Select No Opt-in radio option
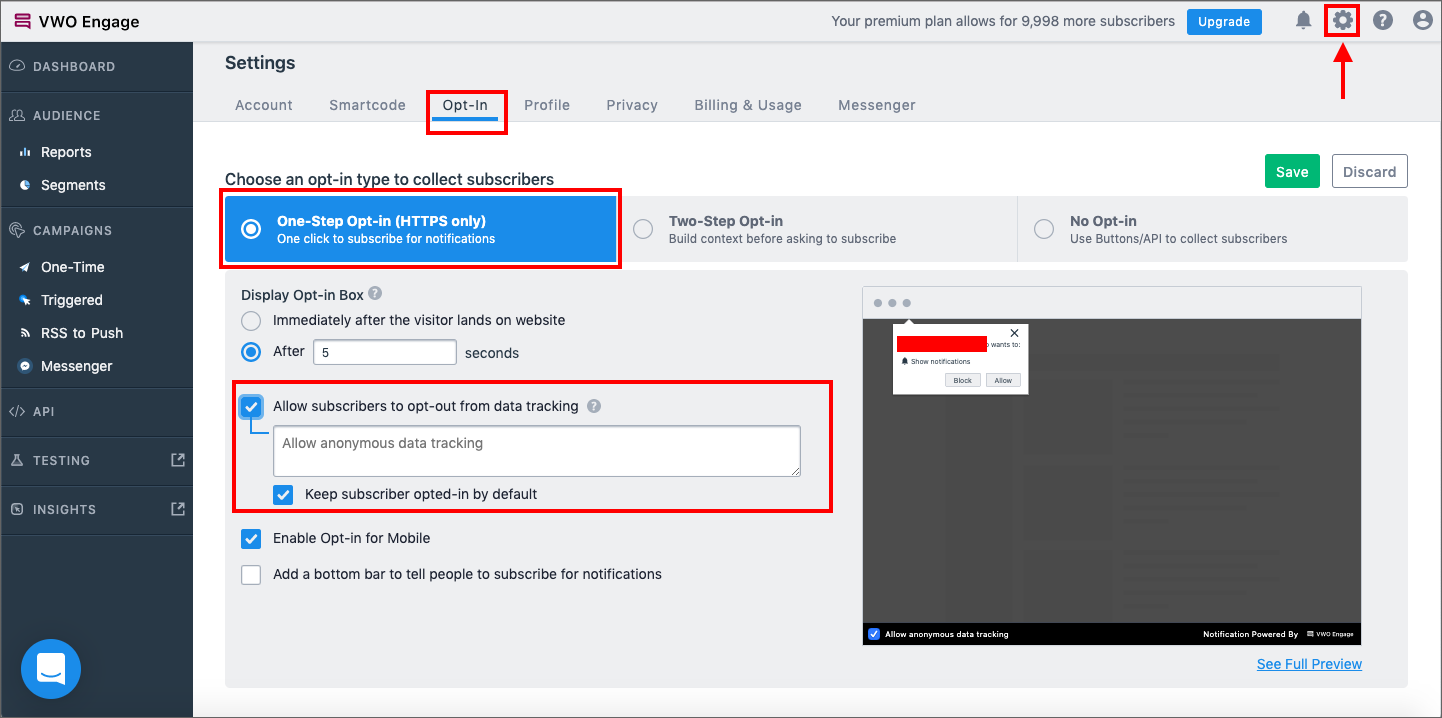Image resolution: width=1442 pixels, height=718 pixels. click(1044, 229)
